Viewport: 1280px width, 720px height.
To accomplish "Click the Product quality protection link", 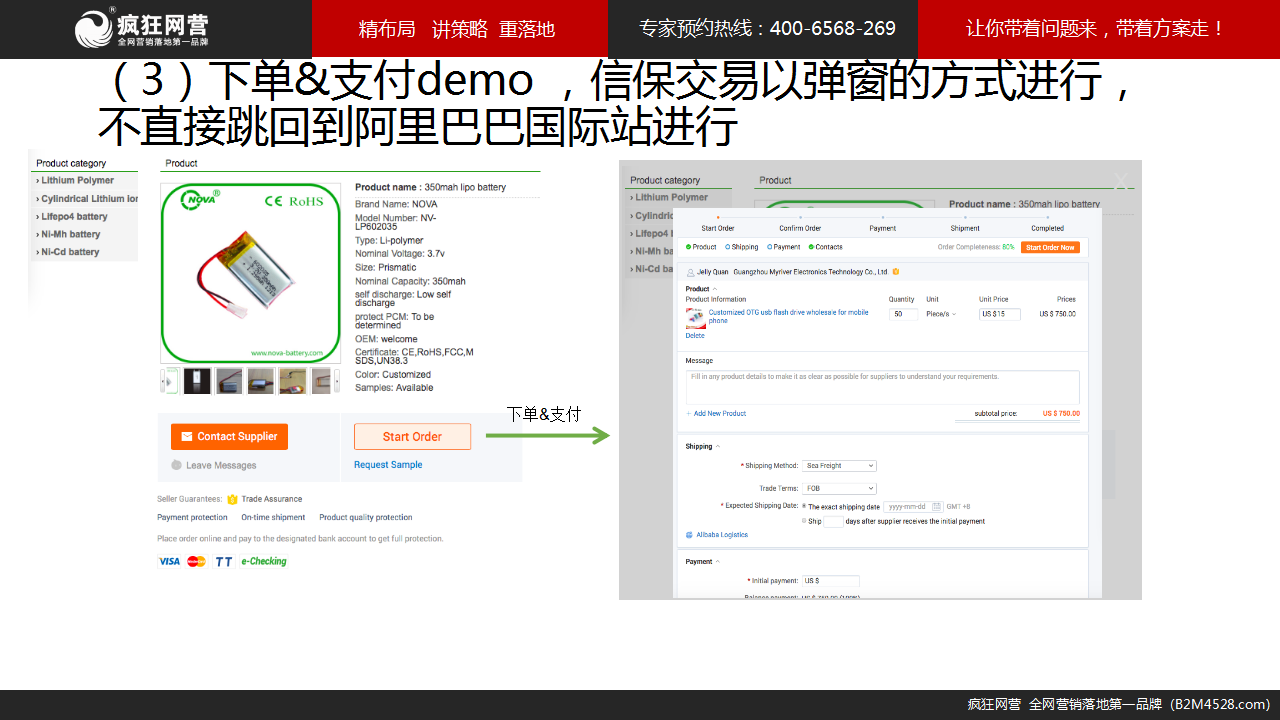I will (366, 518).
